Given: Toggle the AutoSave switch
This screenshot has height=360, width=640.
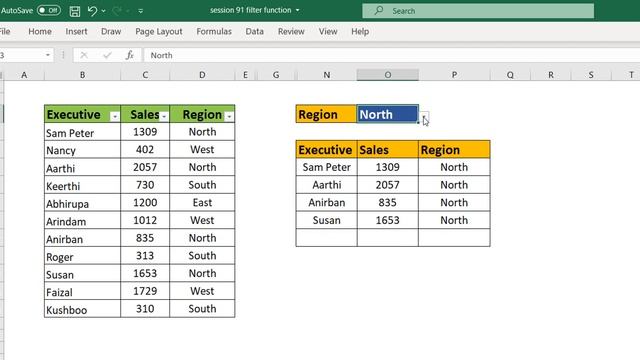Looking at the screenshot, I should click(x=49, y=10).
